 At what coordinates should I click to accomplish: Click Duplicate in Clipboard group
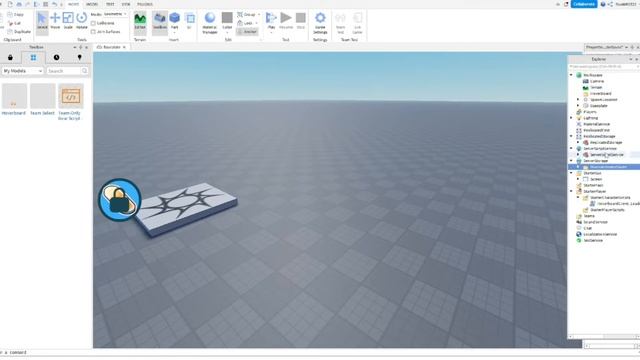tap(19, 31)
